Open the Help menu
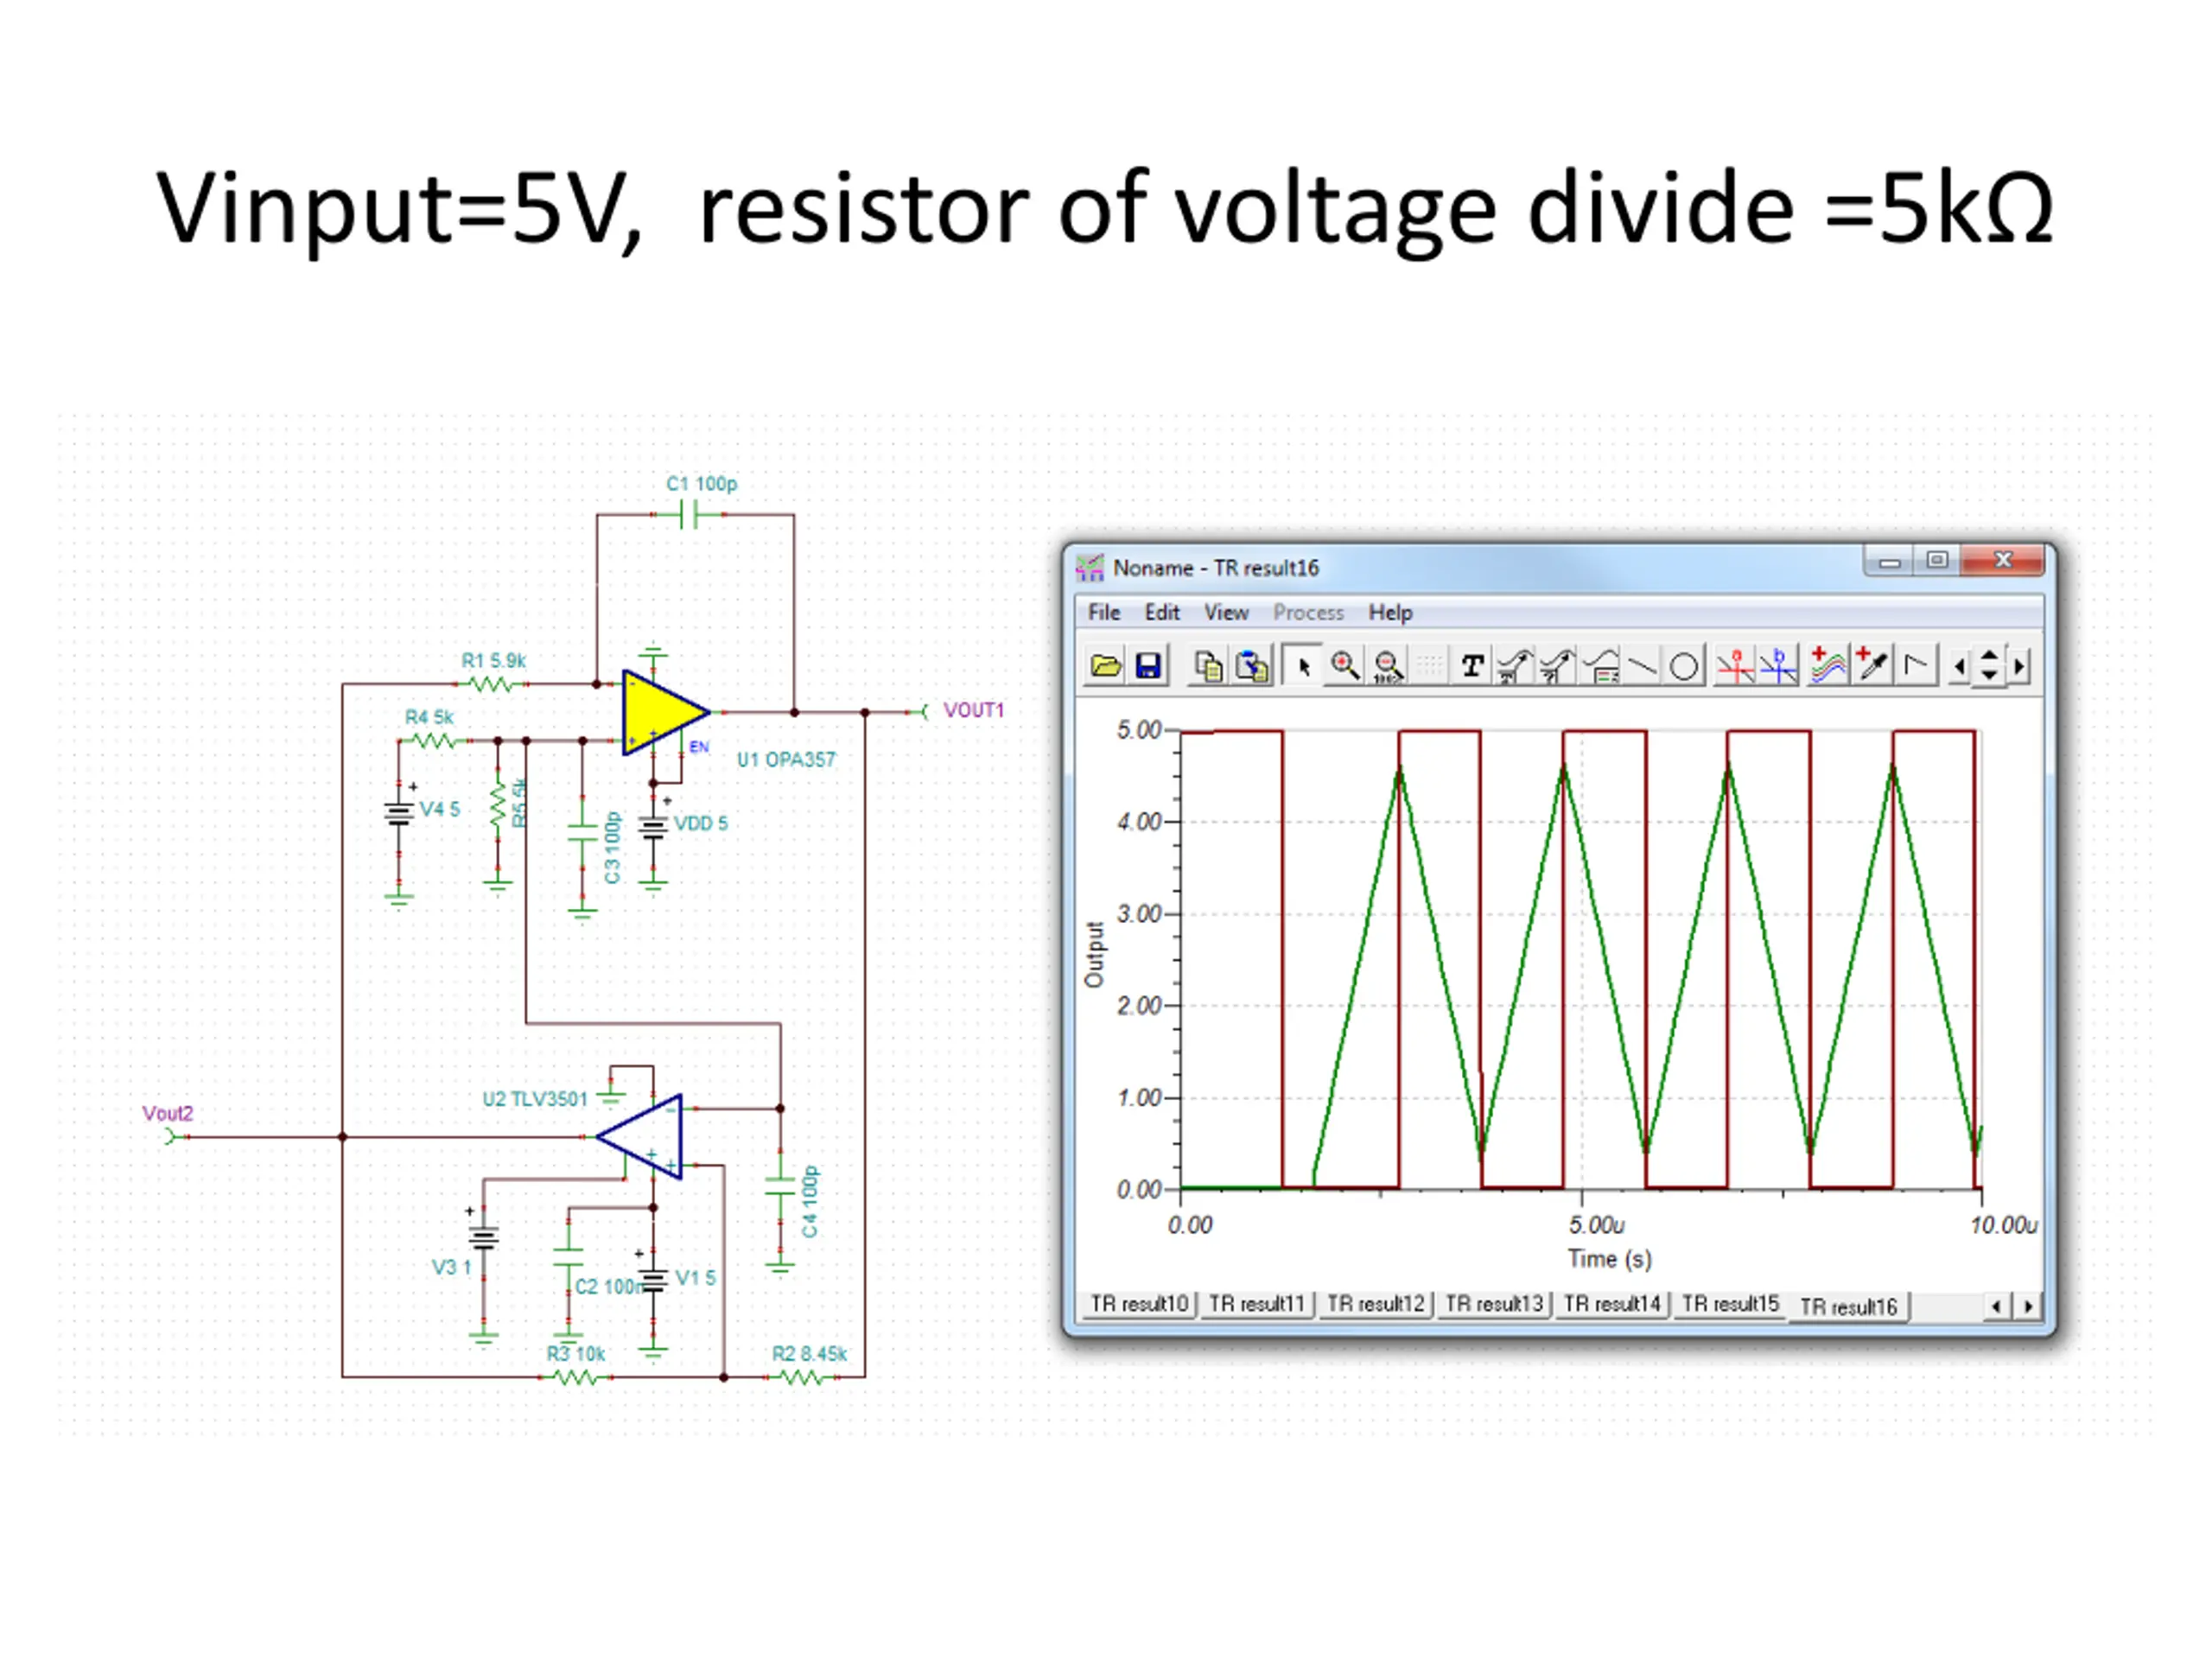This screenshot has width=2212, height=1659. coord(1390,613)
